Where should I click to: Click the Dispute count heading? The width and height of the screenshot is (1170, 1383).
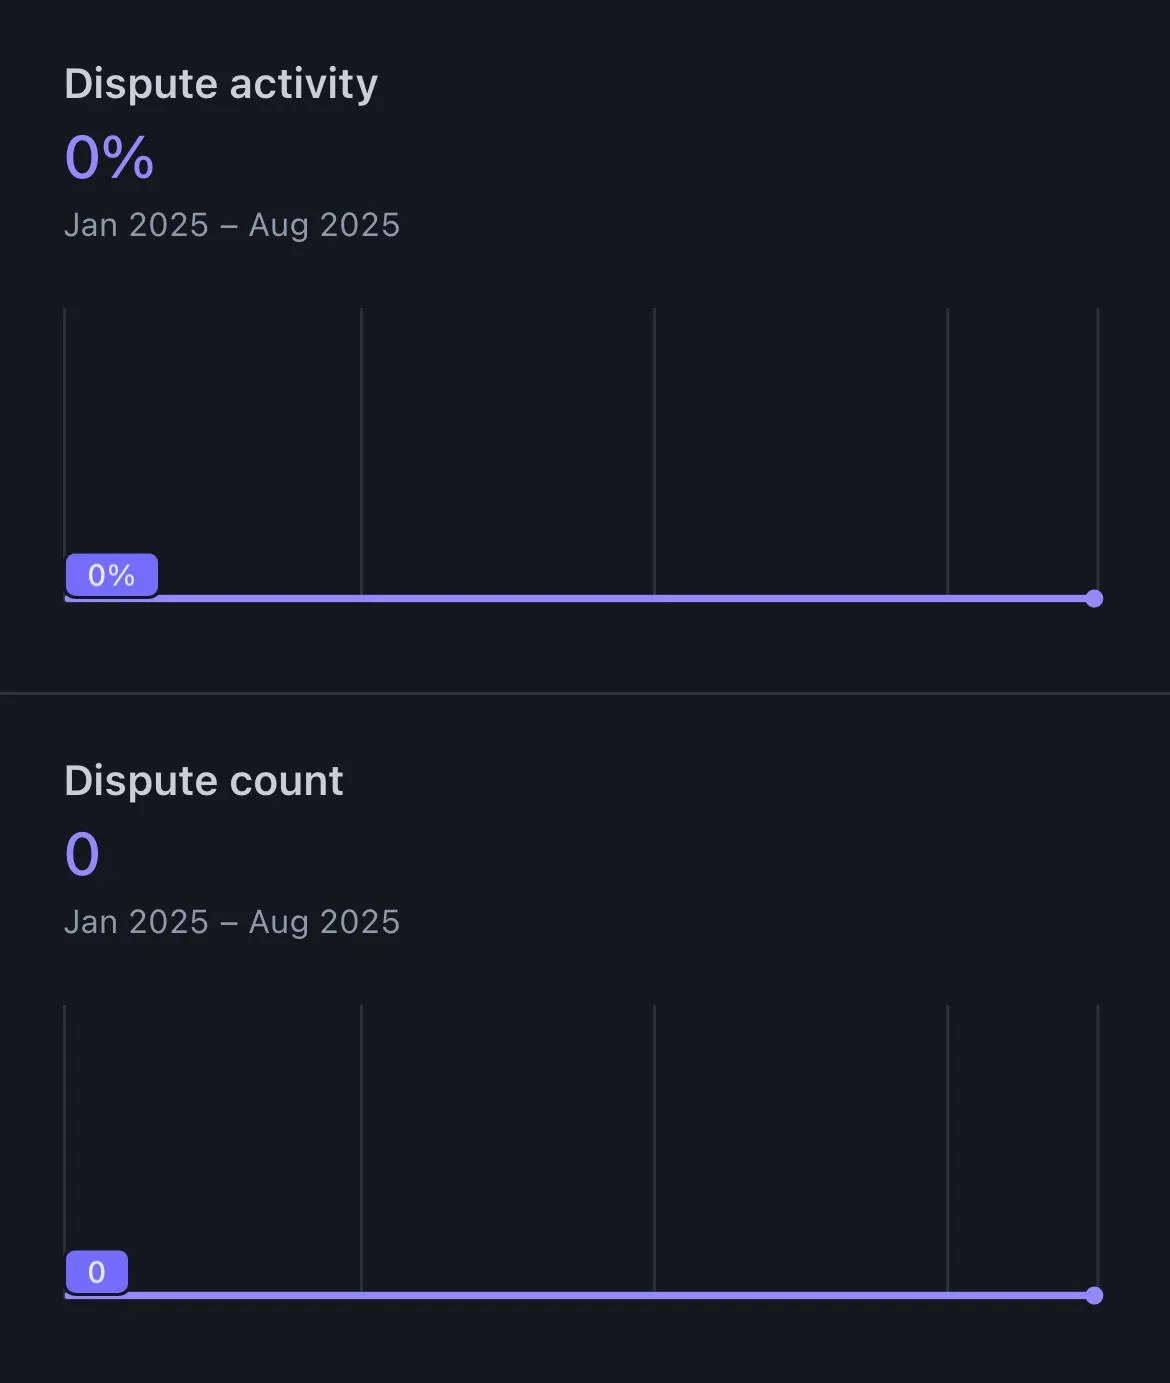tap(203, 781)
